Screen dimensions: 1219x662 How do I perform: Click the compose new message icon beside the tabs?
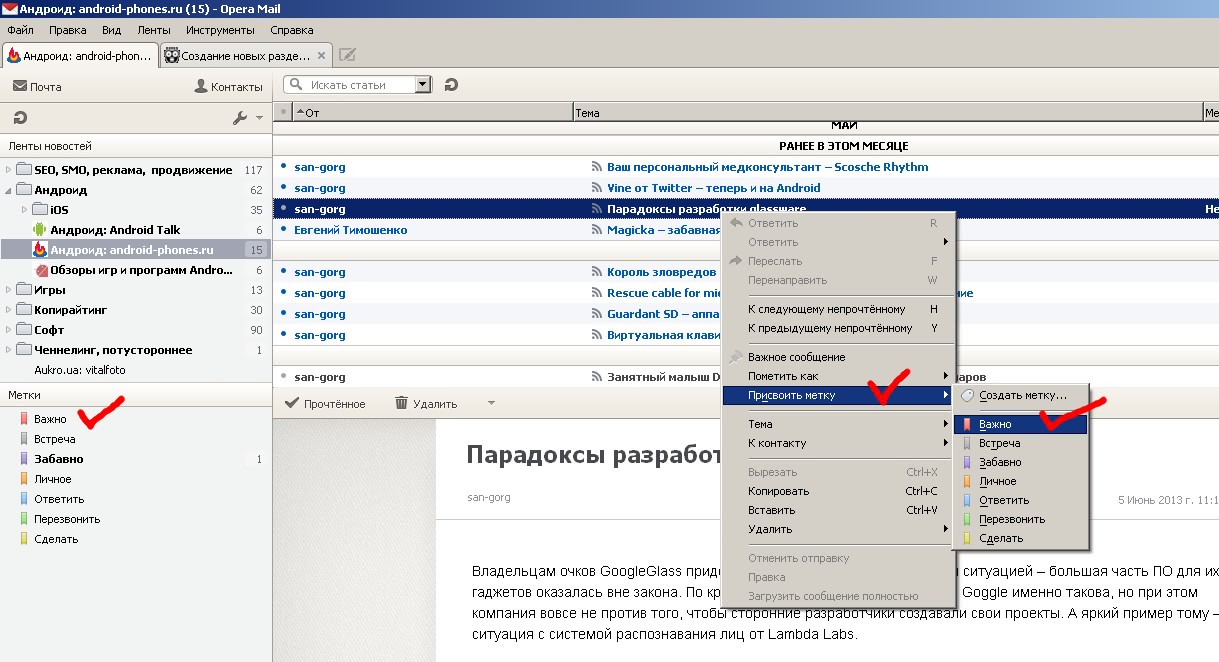(x=348, y=55)
